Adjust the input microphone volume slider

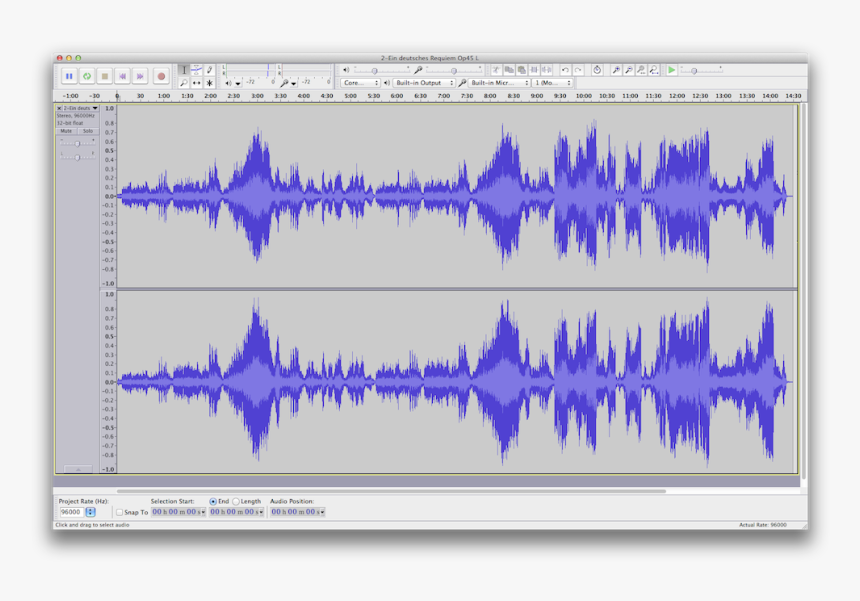[x=454, y=70]
